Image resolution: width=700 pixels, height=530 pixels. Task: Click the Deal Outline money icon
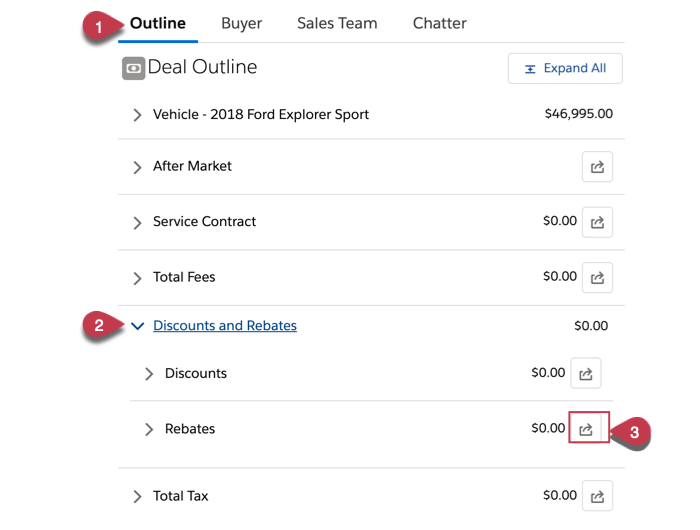click(x=133, y=68)
